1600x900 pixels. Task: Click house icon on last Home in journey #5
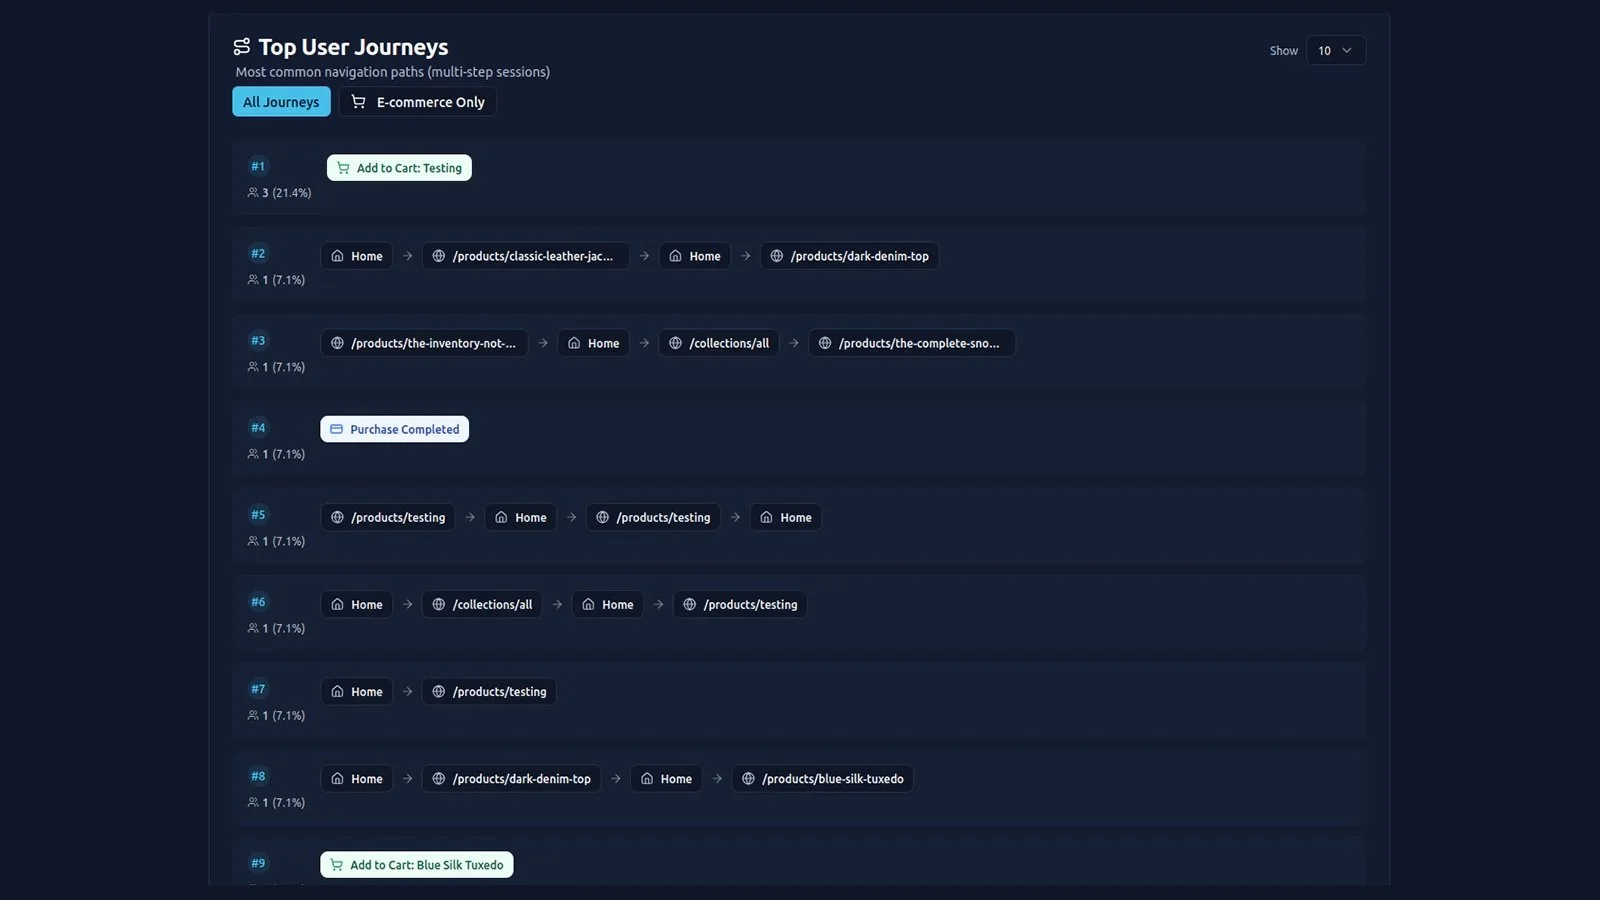(766, 517)
